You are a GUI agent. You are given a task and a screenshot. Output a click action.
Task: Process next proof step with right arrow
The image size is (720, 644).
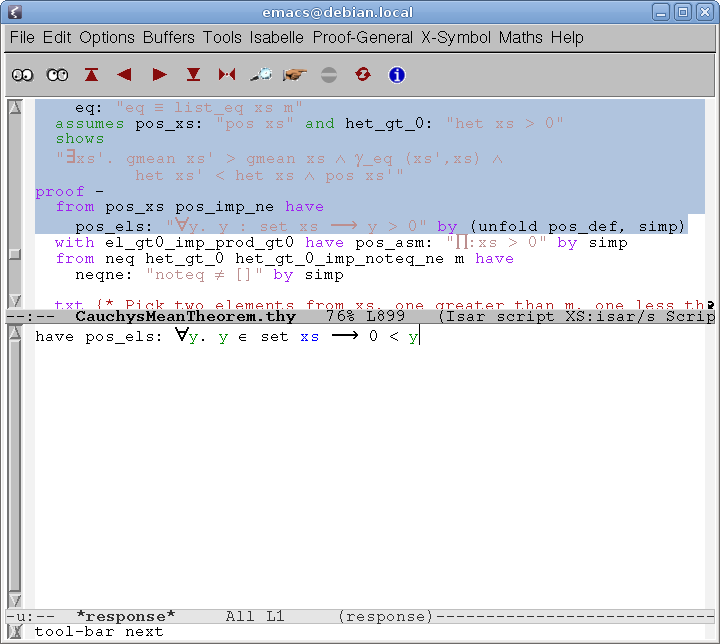point(159,75)
